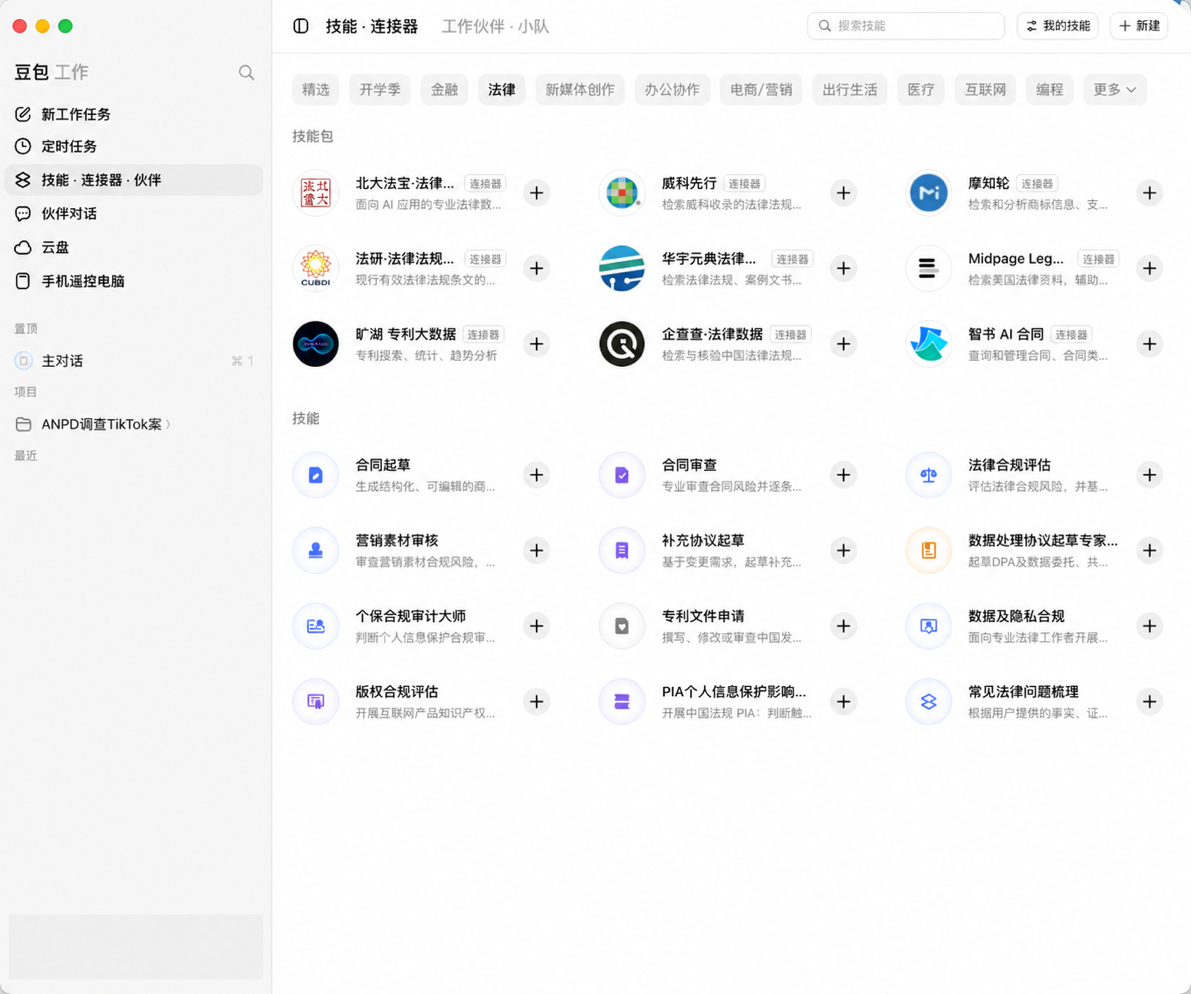Image resolution: width=1191 pixels, height=994 pixels.
Task: Open the 威科先行 colorful globe logo
Action: (x=622, y=193)
